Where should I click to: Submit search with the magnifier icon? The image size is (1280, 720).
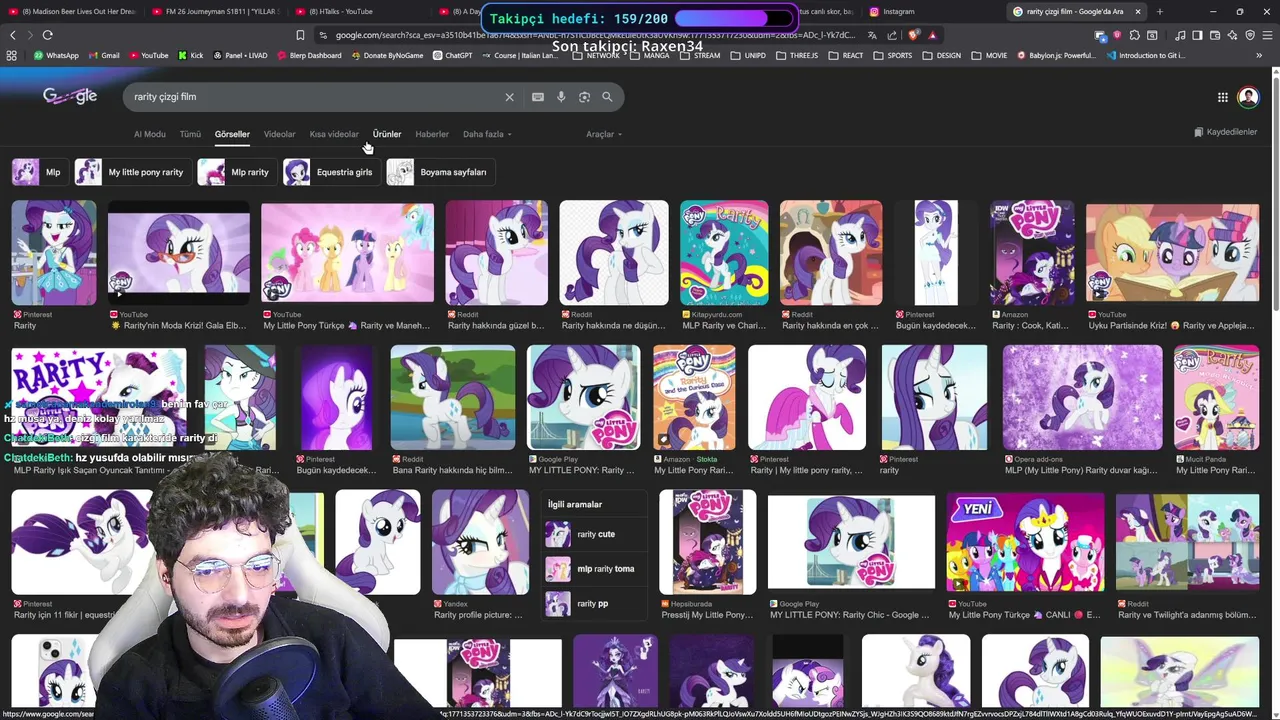coord(607,97)
